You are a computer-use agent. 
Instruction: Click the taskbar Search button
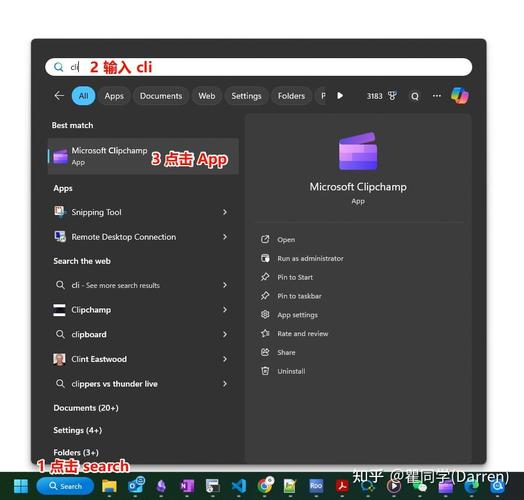click(65, 486)
